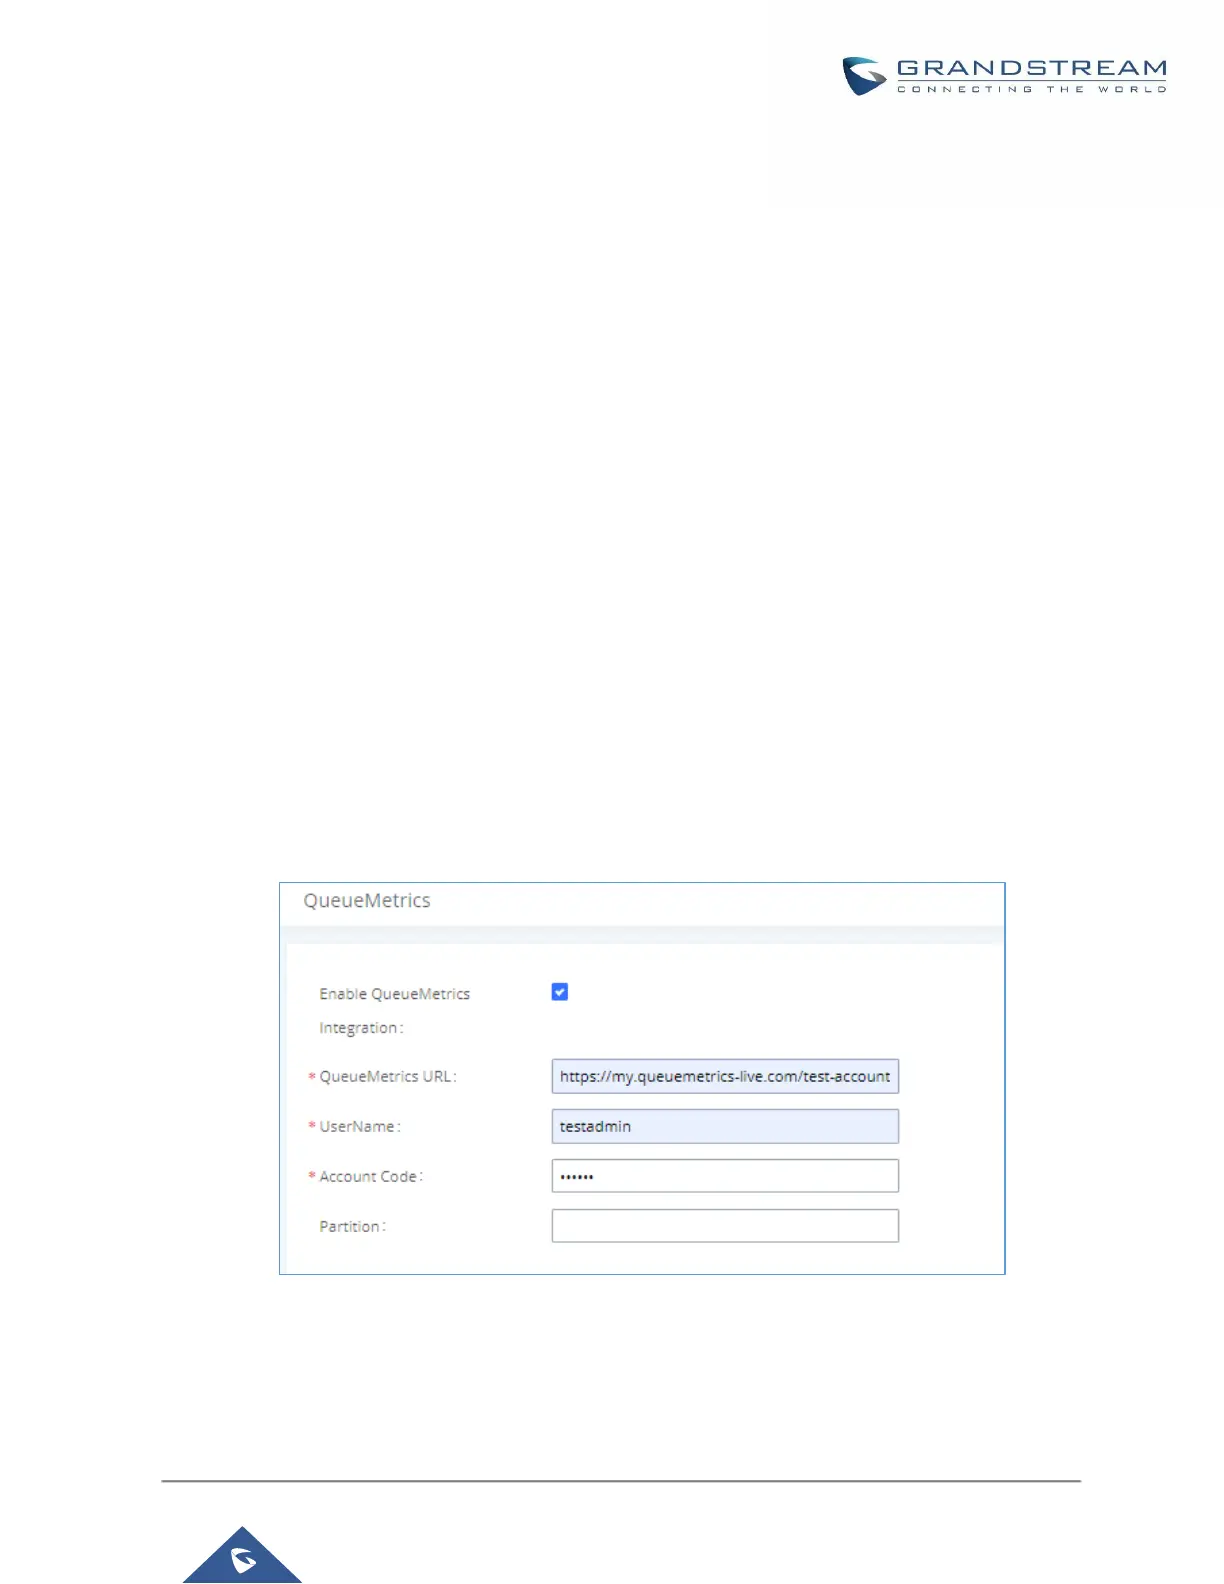Viewport: 1224px width, 1584px height.
Task: Click the "Partition:" label
Action: tap(352, 1227)
